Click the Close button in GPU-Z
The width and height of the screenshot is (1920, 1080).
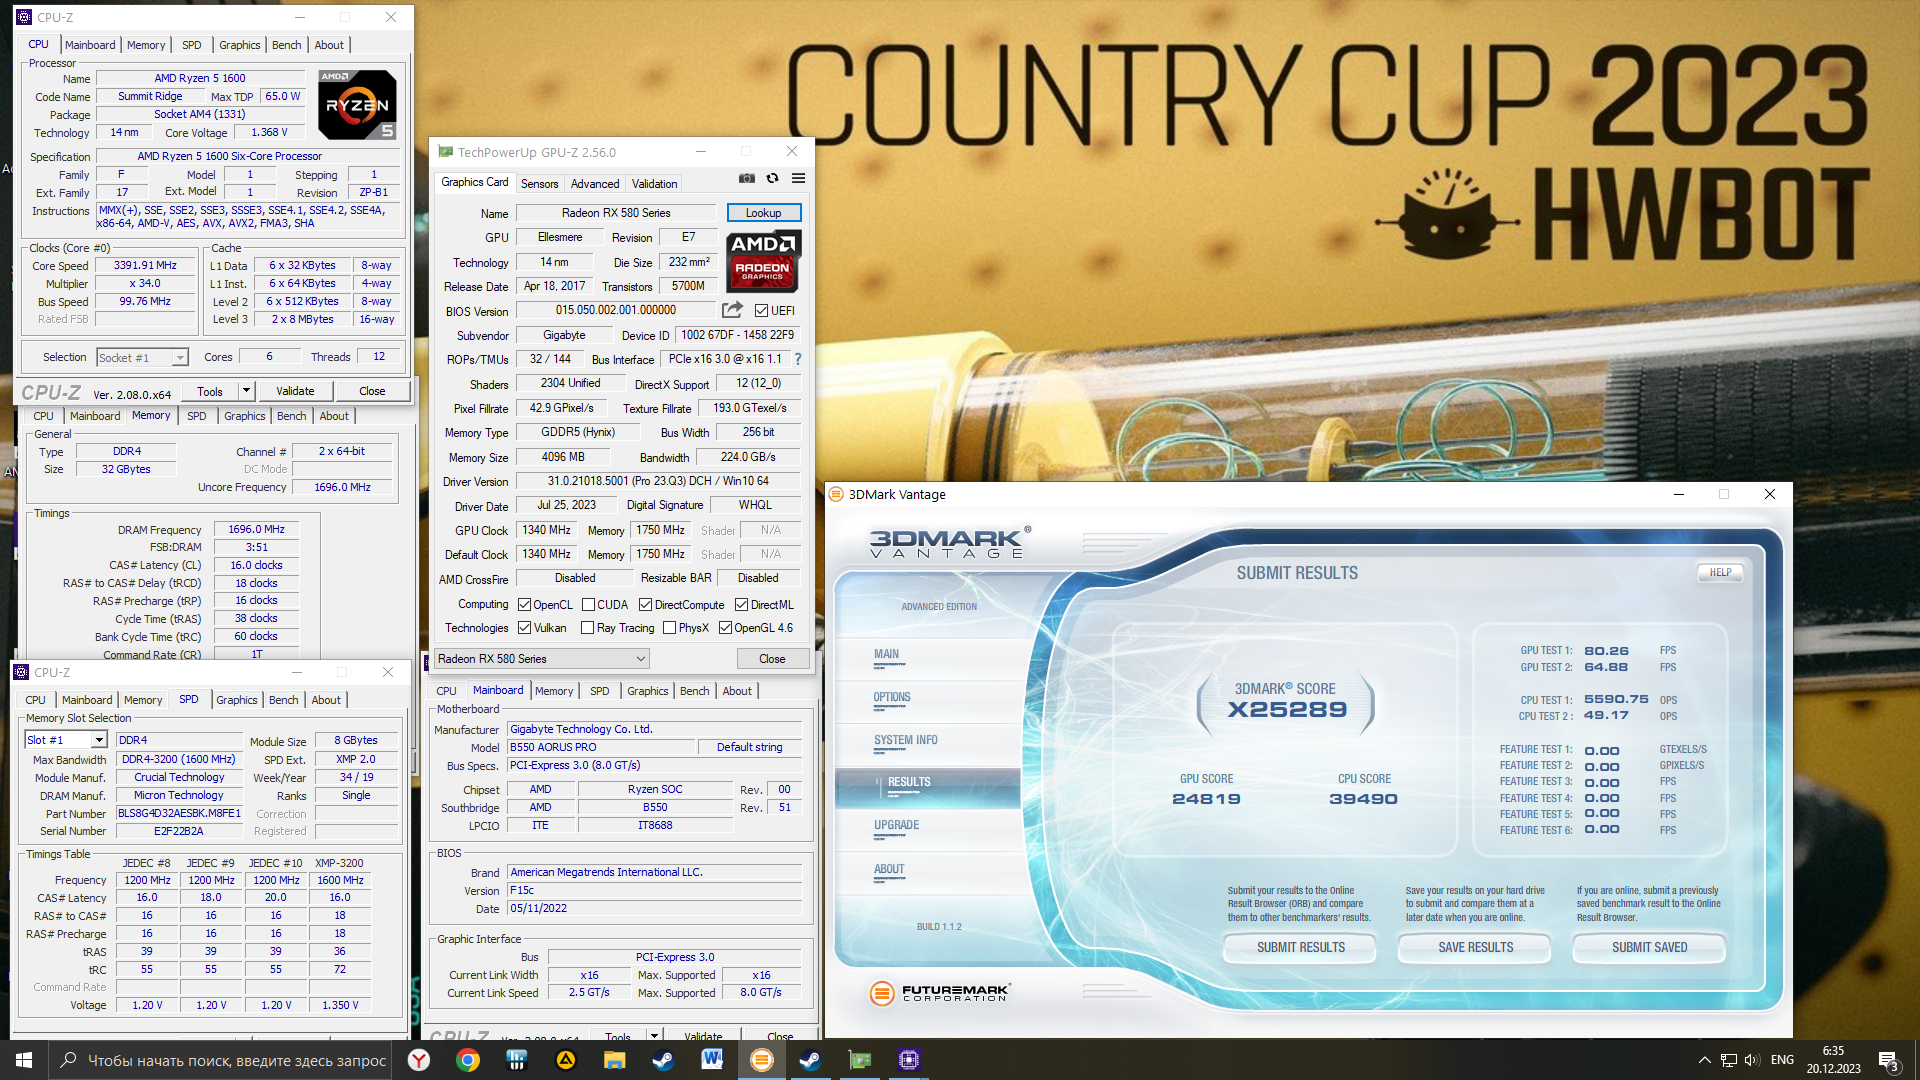[x=772, y=659]
